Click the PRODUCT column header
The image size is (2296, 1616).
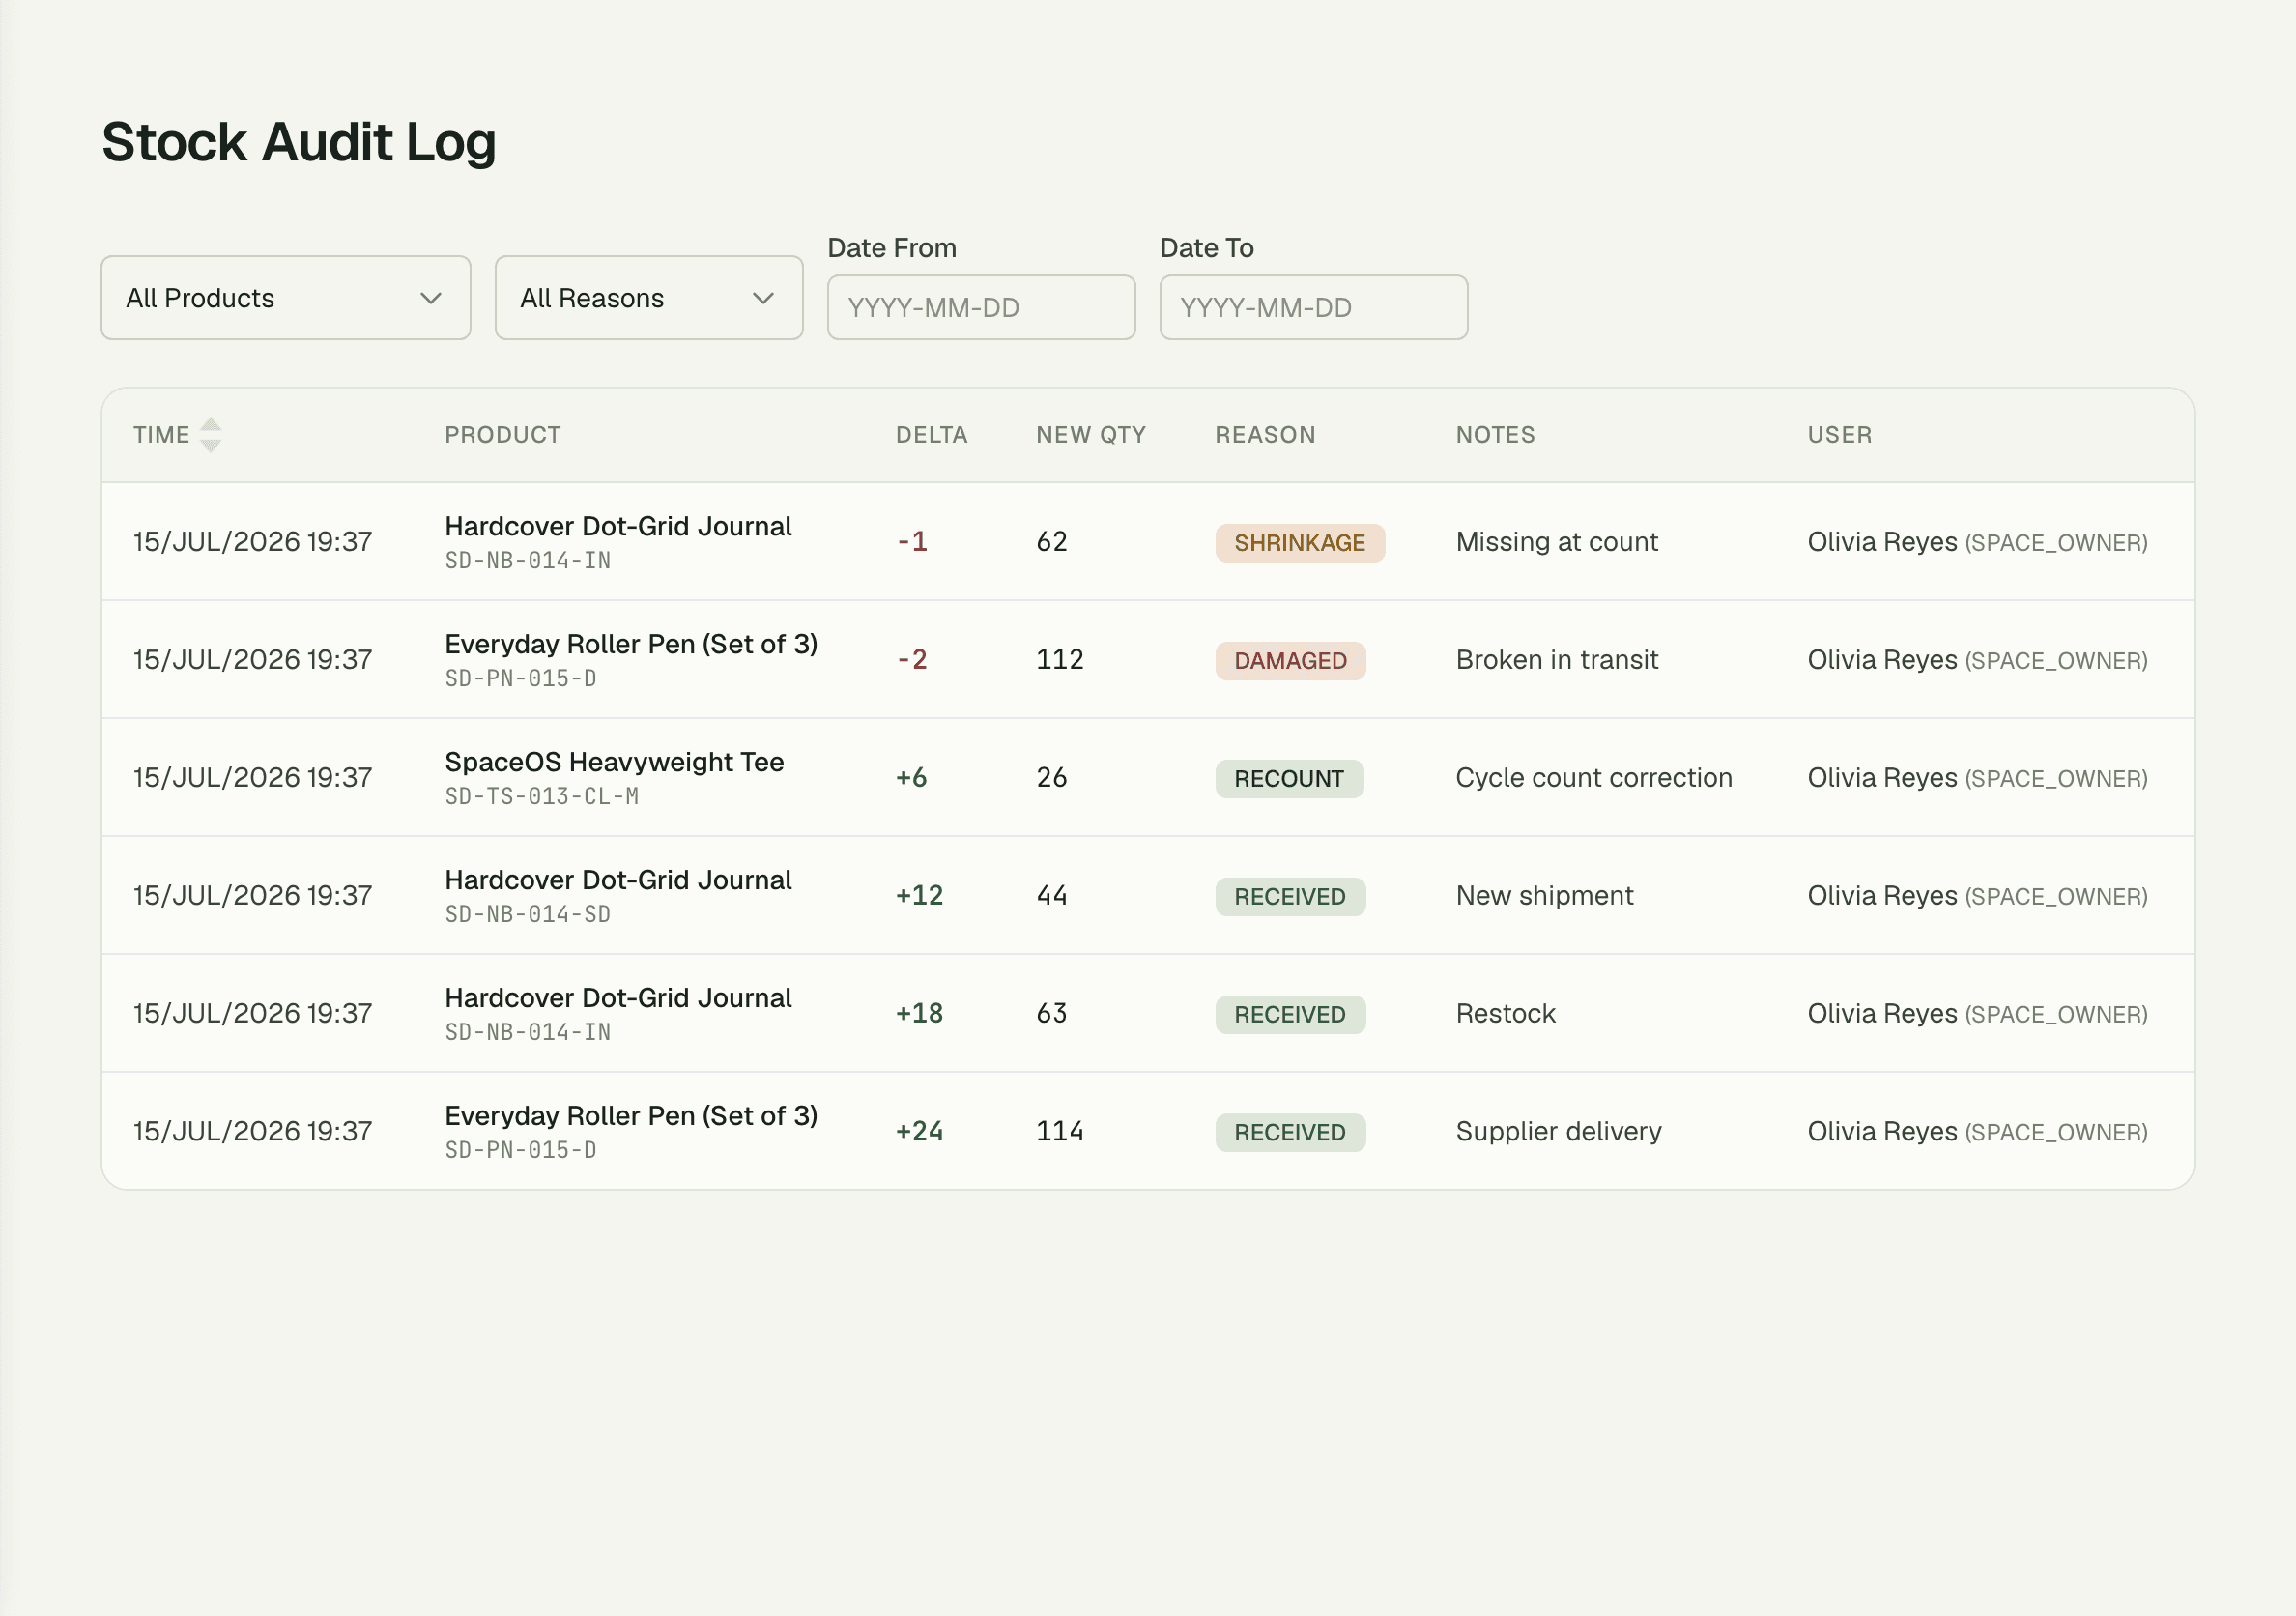[503, 435]
